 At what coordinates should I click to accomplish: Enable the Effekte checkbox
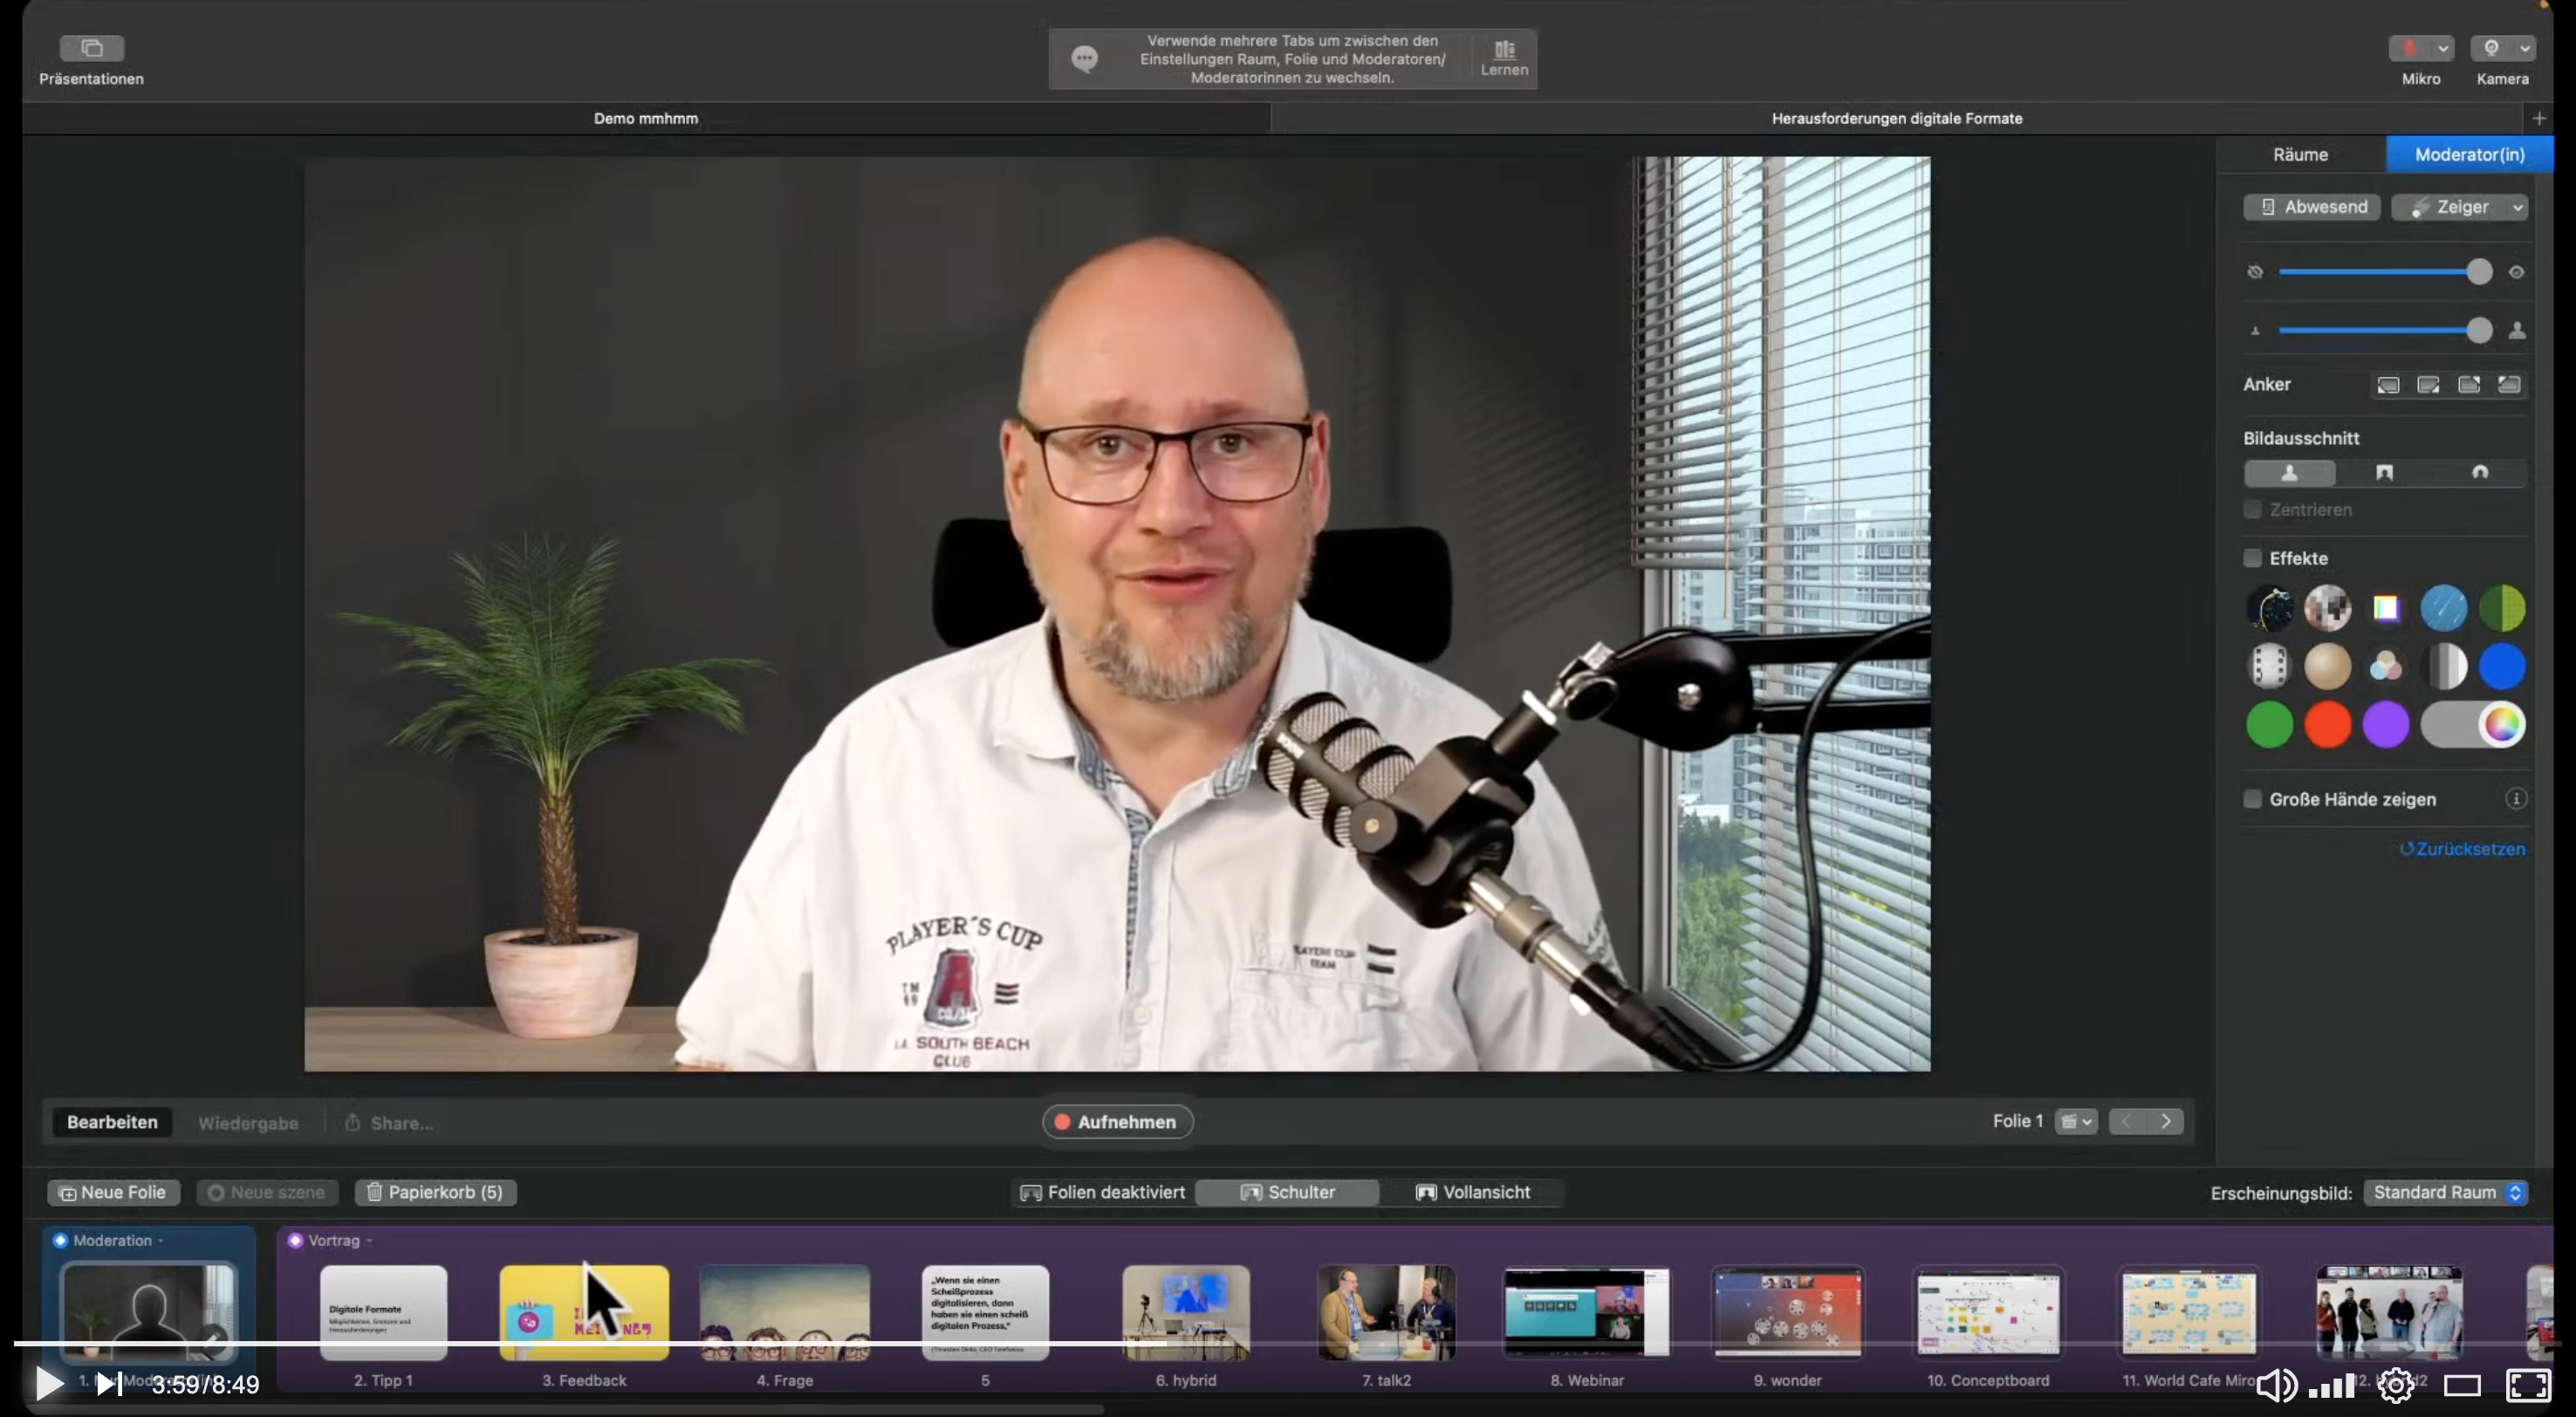click(2252, 558)
